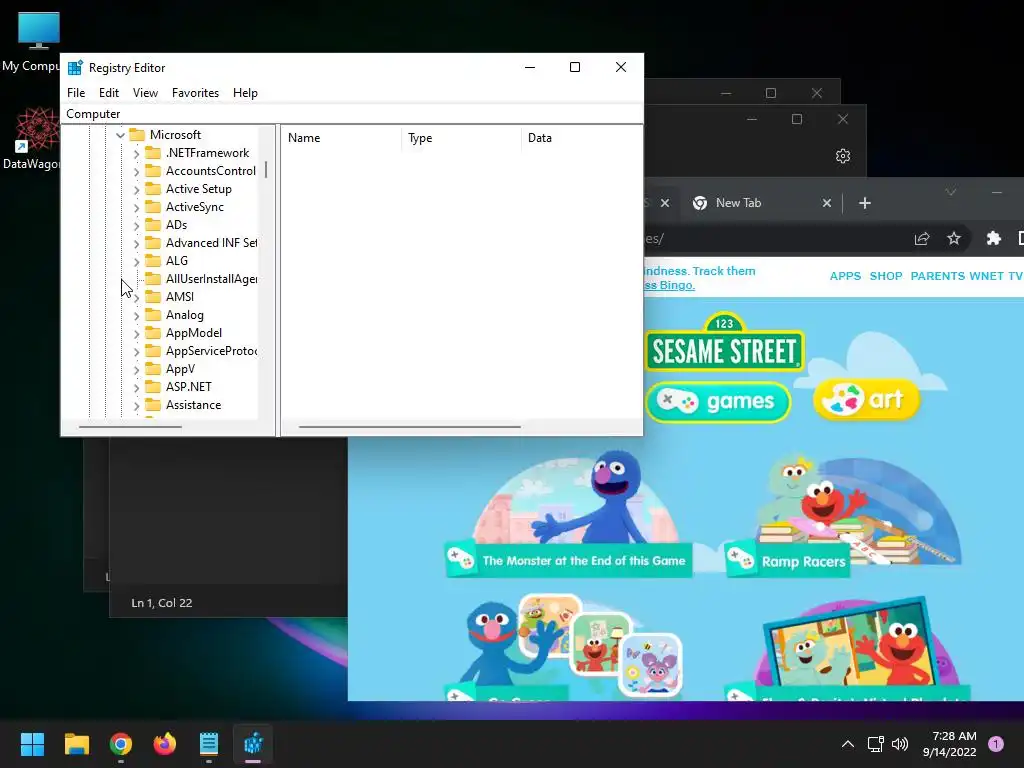
Task: Expand the AMSI key
Action: tap(136, 297)
